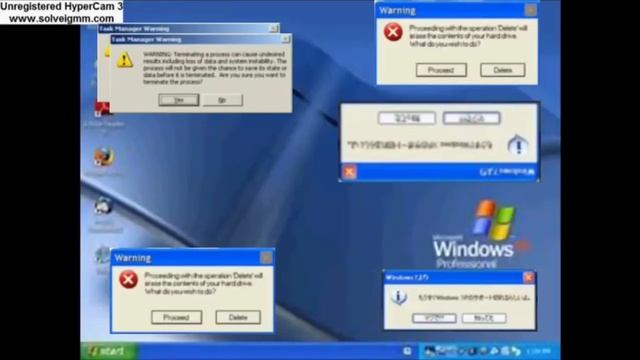Close the Japanese Windows dialog
The image size is (640, 360).
pyautogui.click(x=528, y=278)
